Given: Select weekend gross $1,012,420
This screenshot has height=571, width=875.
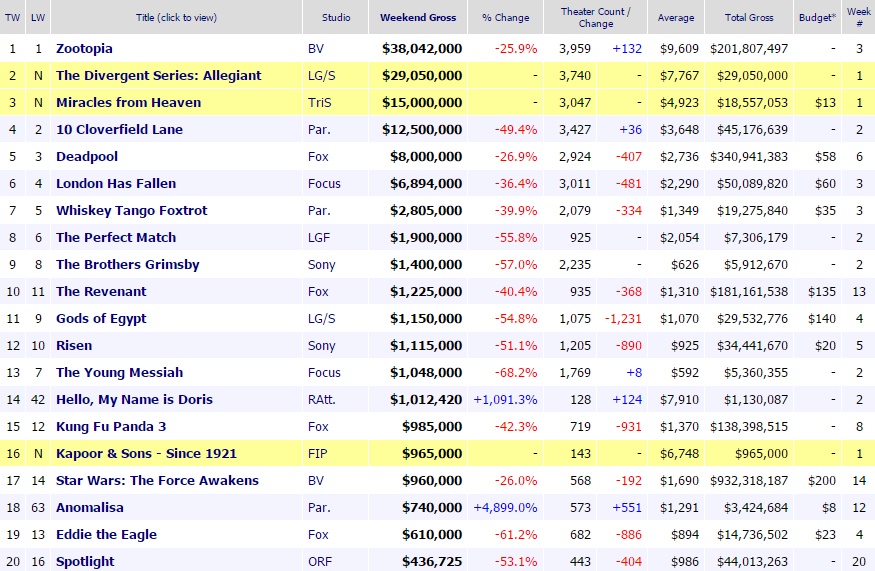Looking at the screenshot, I should pyautogui.click(x=426, y=400).
